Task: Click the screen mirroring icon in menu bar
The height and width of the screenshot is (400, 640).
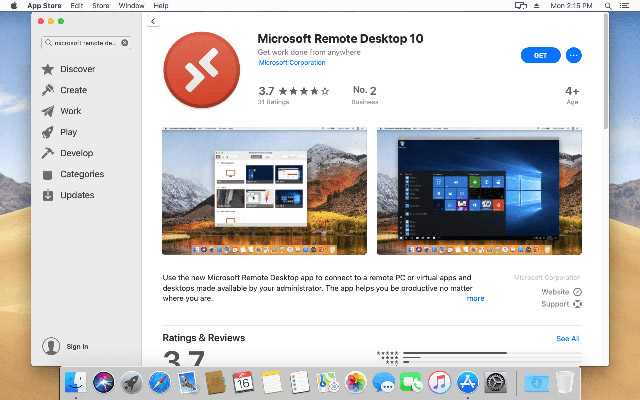Action: [520, 6]
